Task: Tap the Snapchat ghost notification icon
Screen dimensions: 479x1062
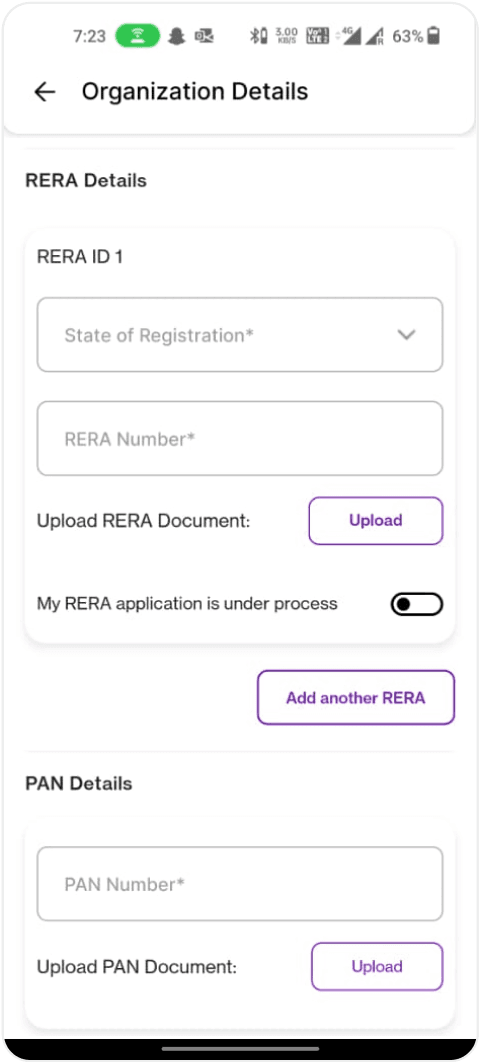Action: 177,37
